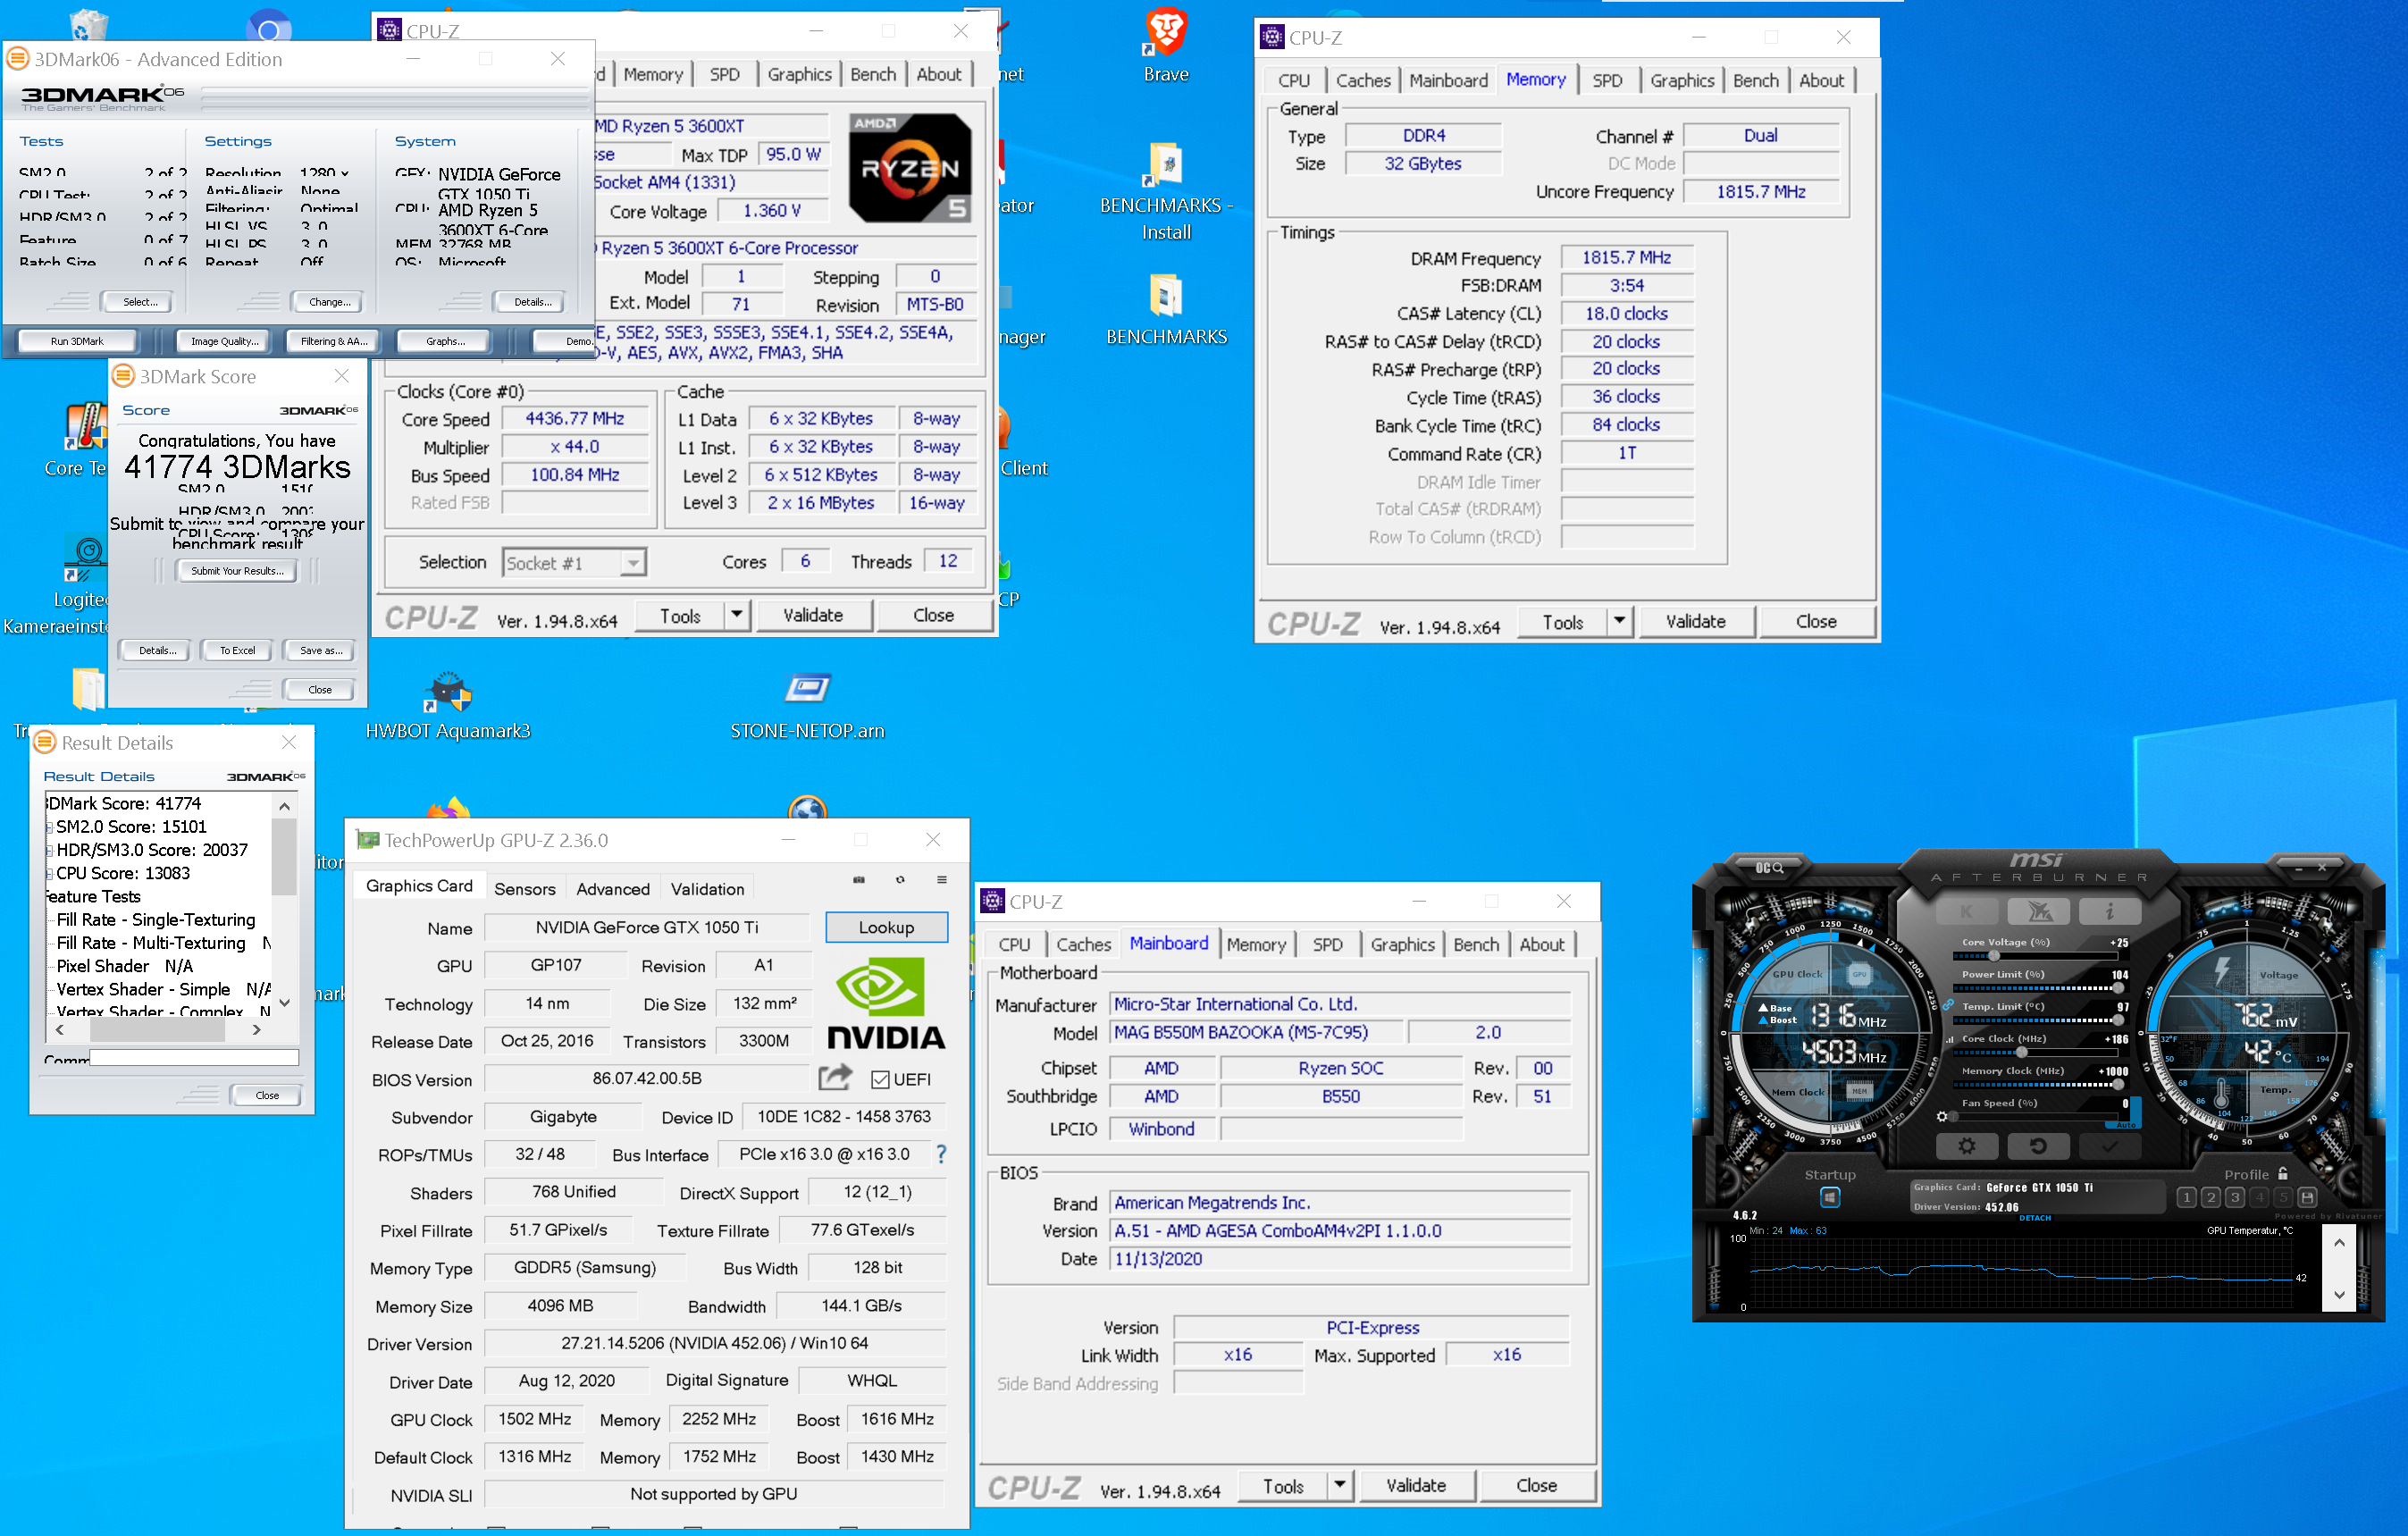Expand the SM2.0 Score tree node

(x=49, y=827)
